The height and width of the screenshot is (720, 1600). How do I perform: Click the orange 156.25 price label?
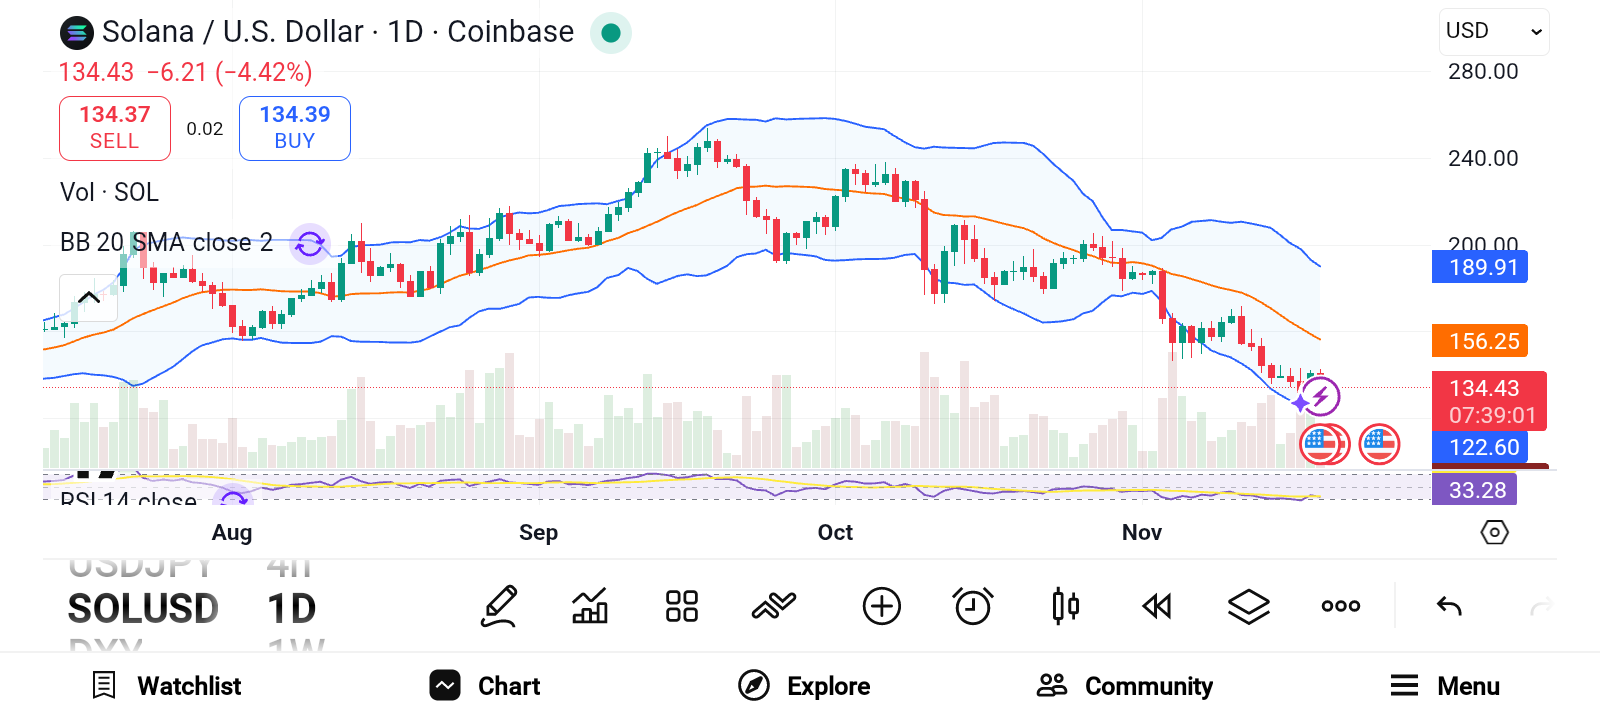pyautogui.click(x=1480, y=341)
